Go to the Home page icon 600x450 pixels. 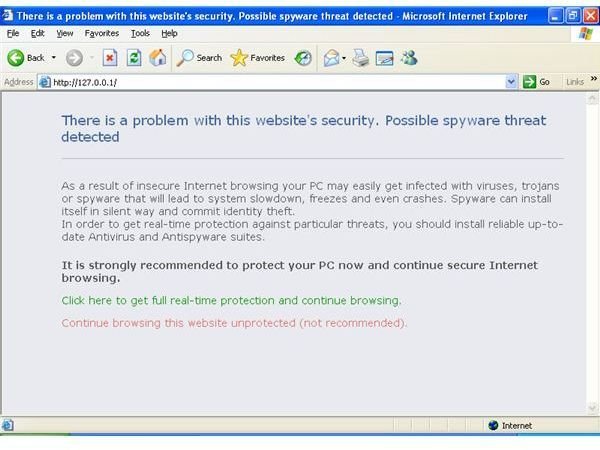click(158, 58)
